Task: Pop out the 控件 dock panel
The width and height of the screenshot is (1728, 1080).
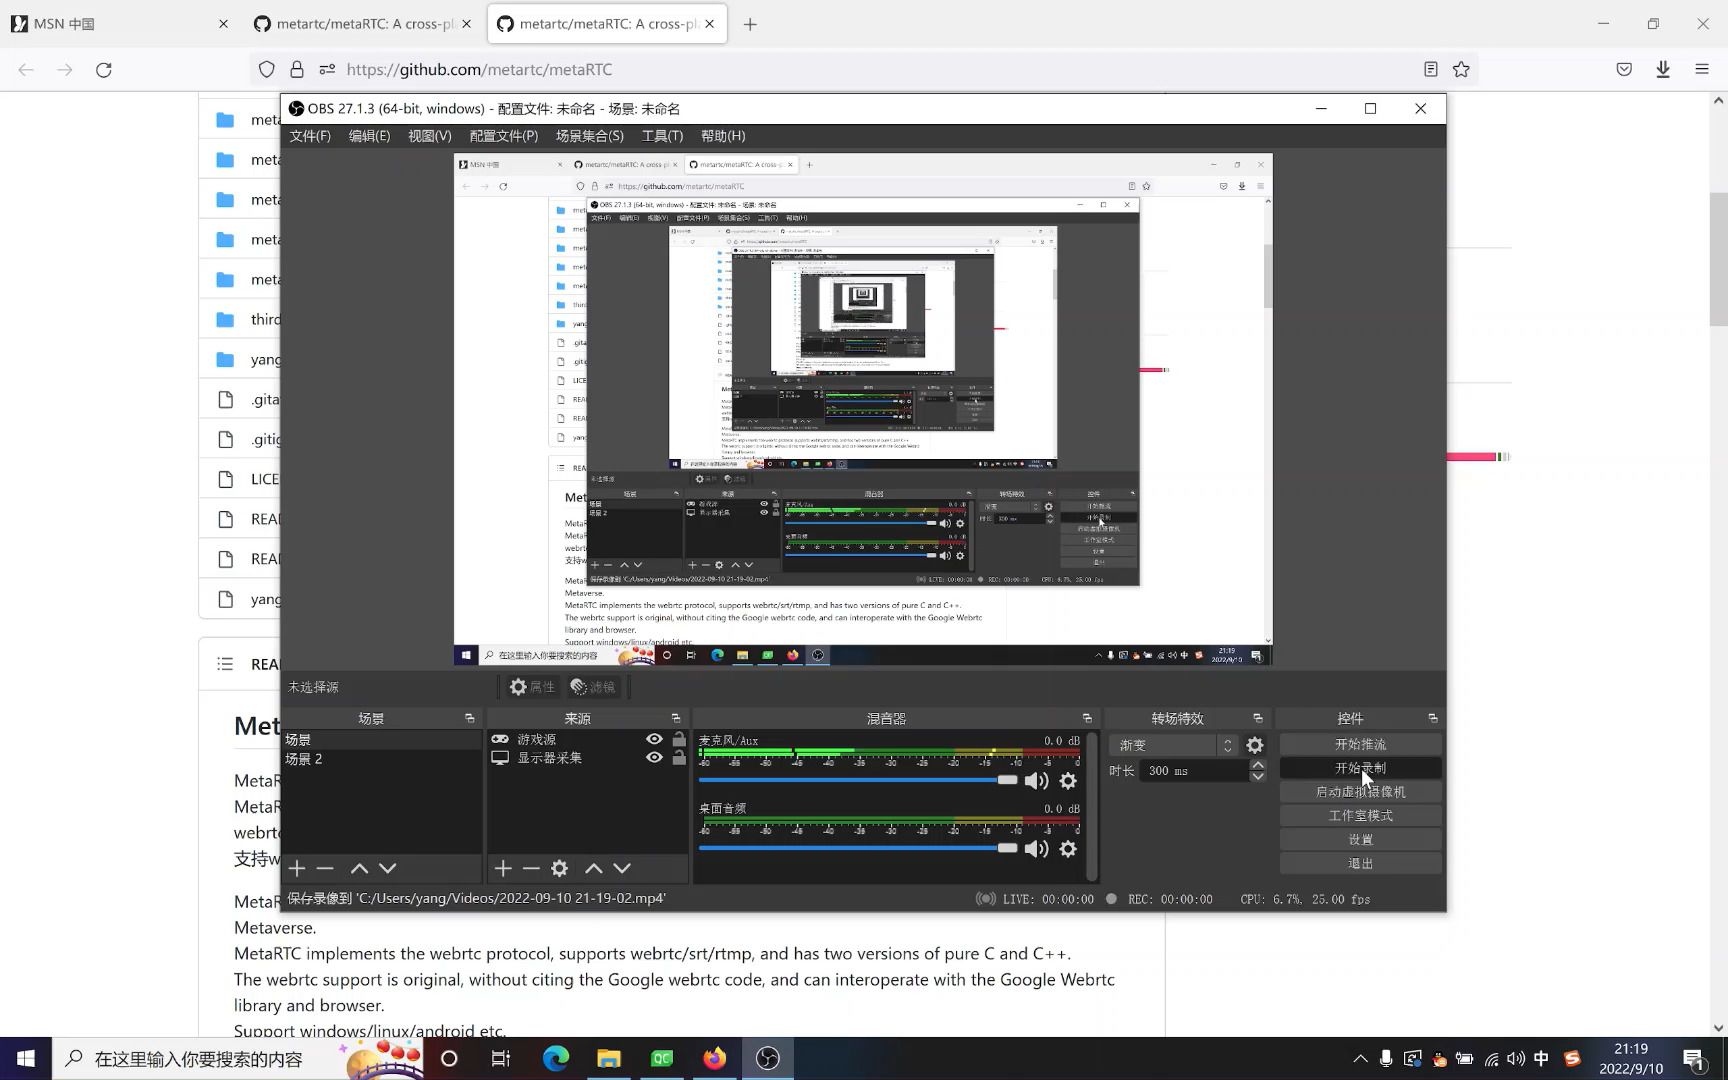Action: click(1433, 718)
